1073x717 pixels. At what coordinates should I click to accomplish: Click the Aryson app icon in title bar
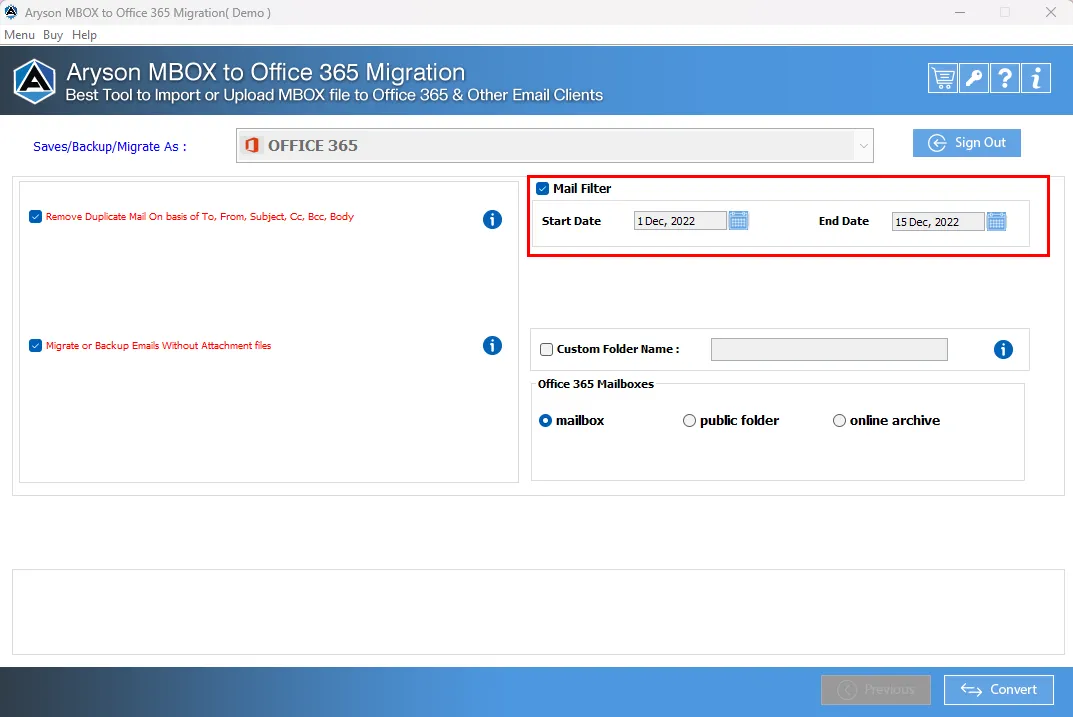tap(11, 12)
